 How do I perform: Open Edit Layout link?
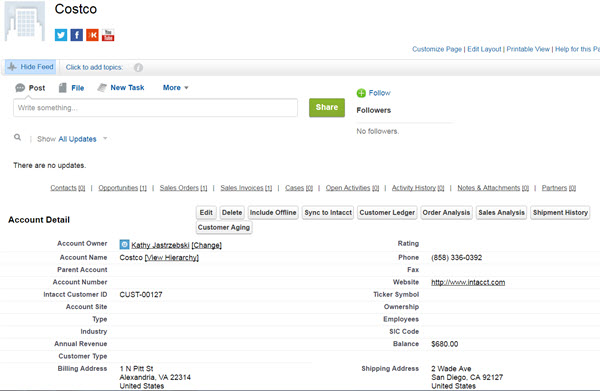(x=484, y=49)
